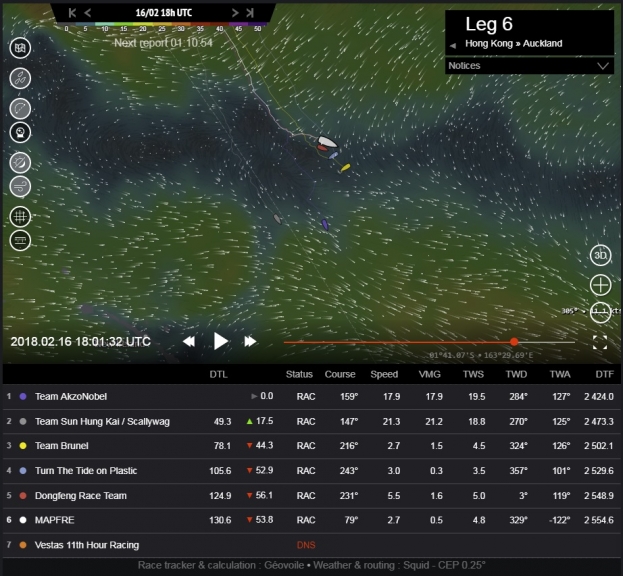The width and height of the screenshot is (623, 576).
Task: Sort by TWD column header
Action: pos(516,374)
